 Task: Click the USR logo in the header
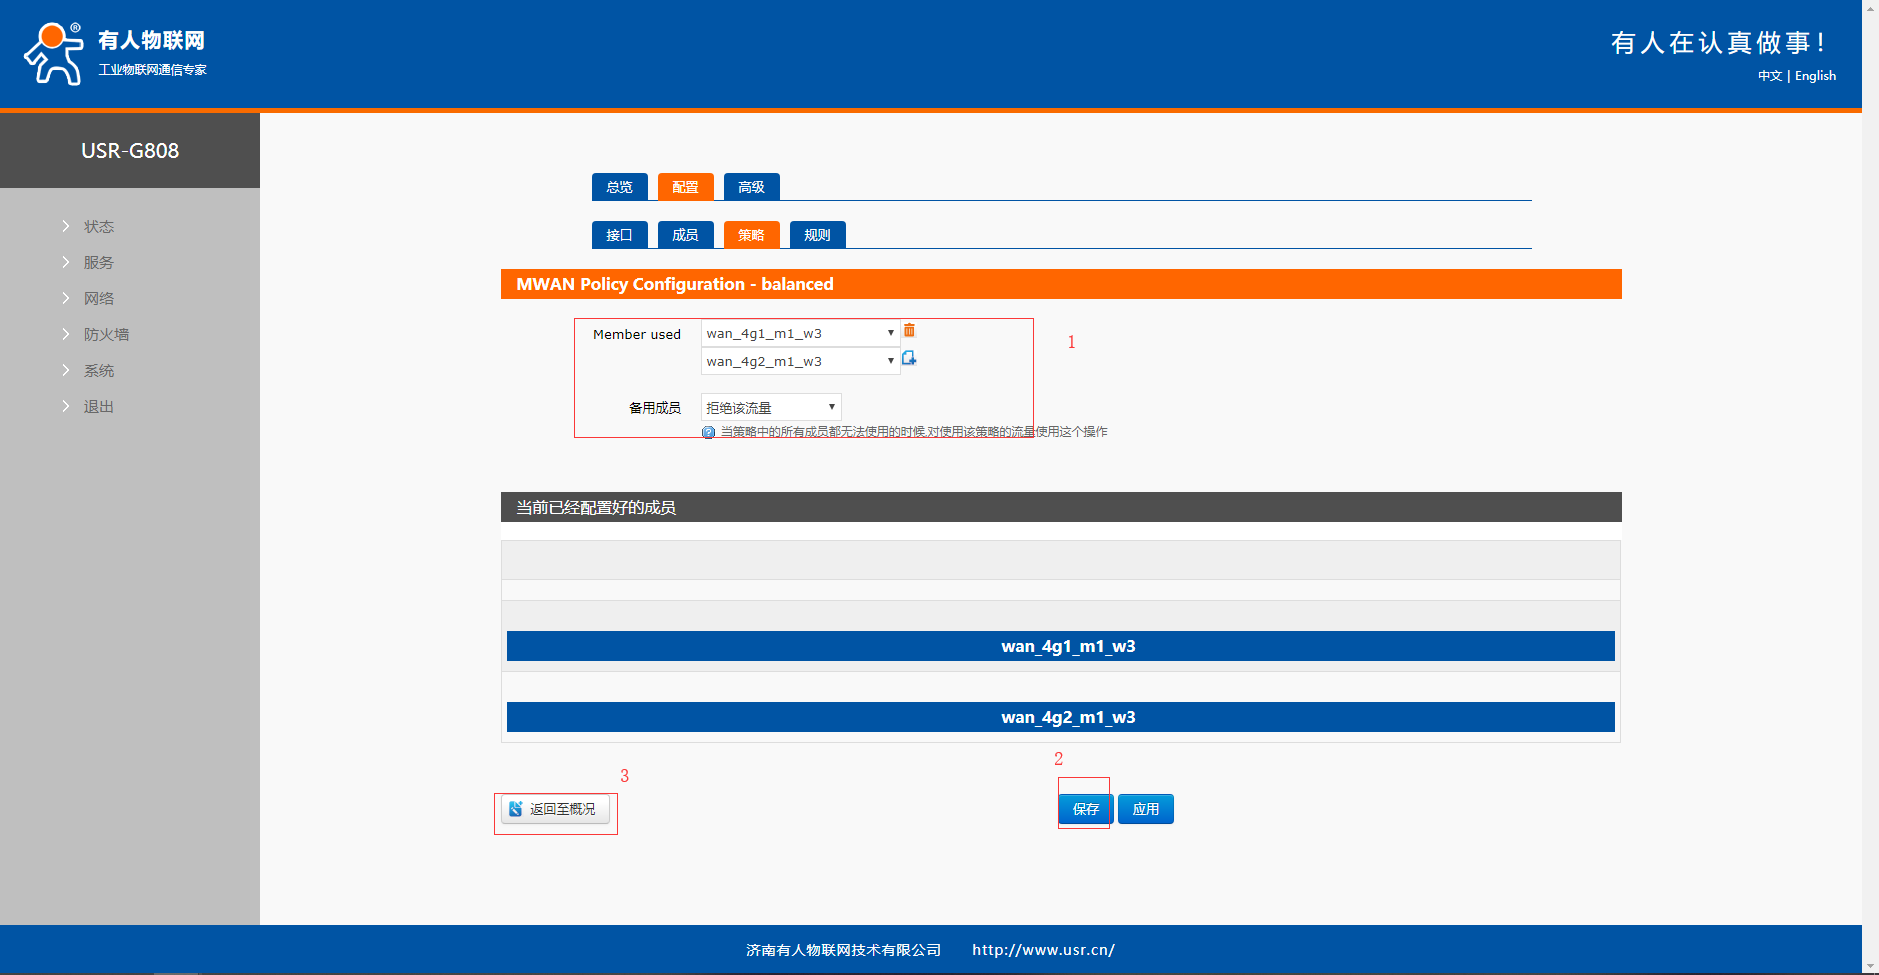tap(54, 54)
